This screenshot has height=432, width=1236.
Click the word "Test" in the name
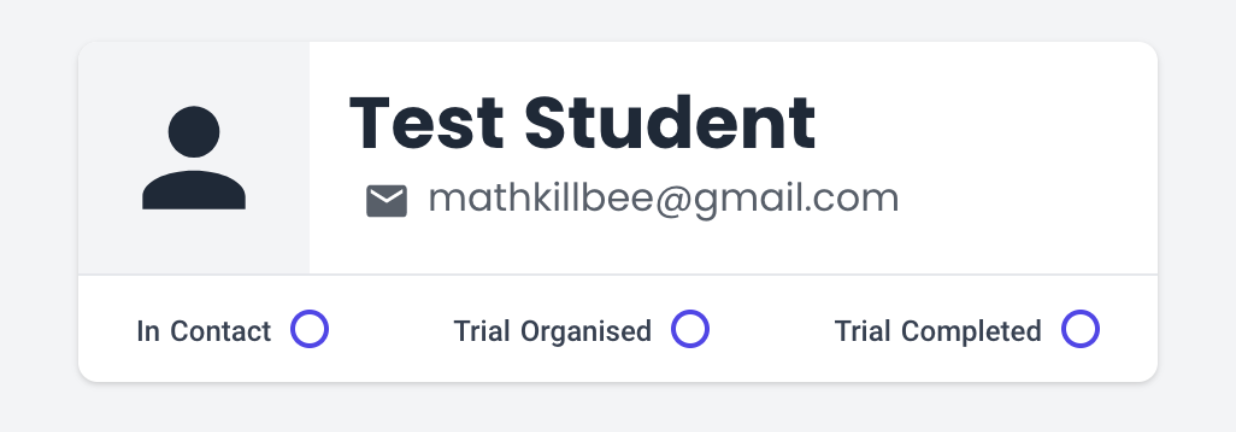426,123
